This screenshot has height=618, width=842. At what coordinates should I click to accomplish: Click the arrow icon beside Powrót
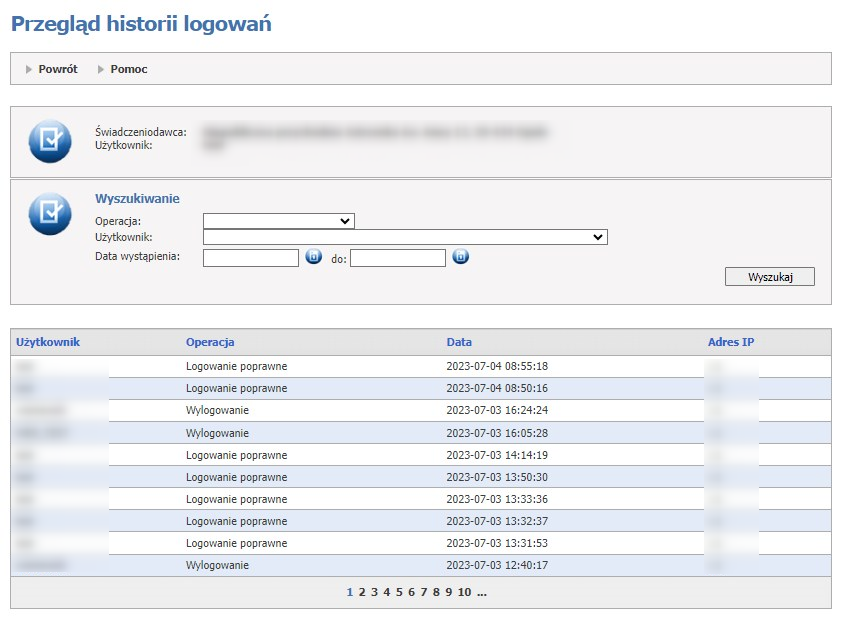29,69
